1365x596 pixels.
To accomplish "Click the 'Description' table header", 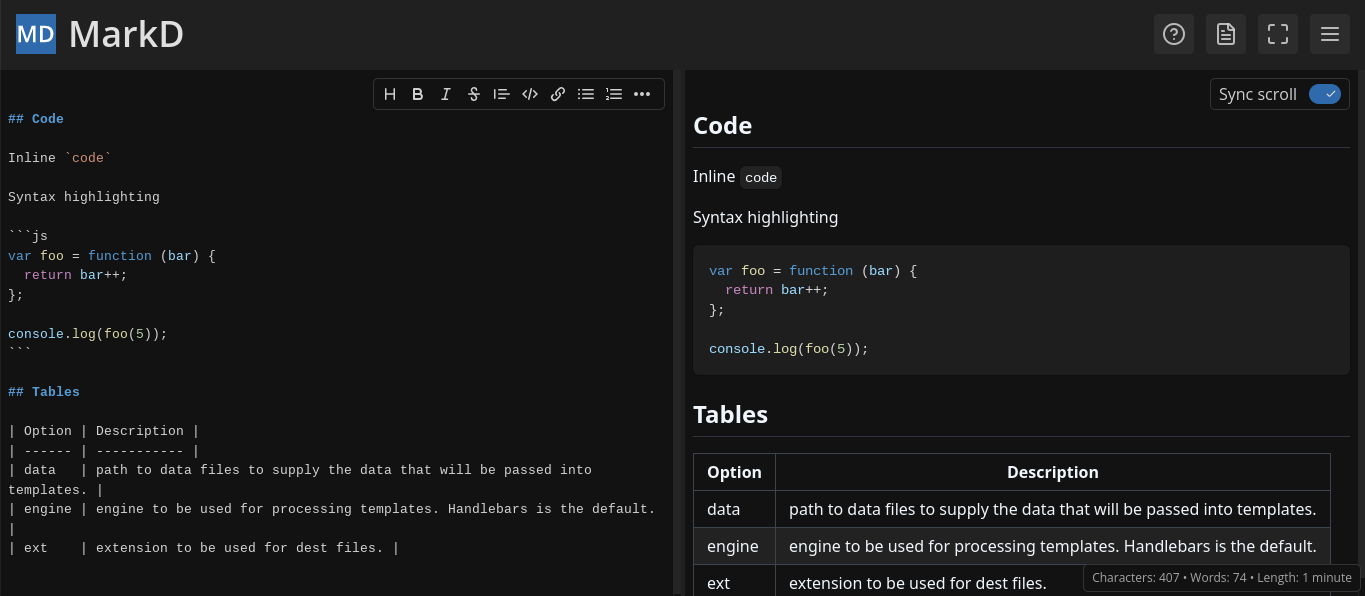I will click(1052, 472).
